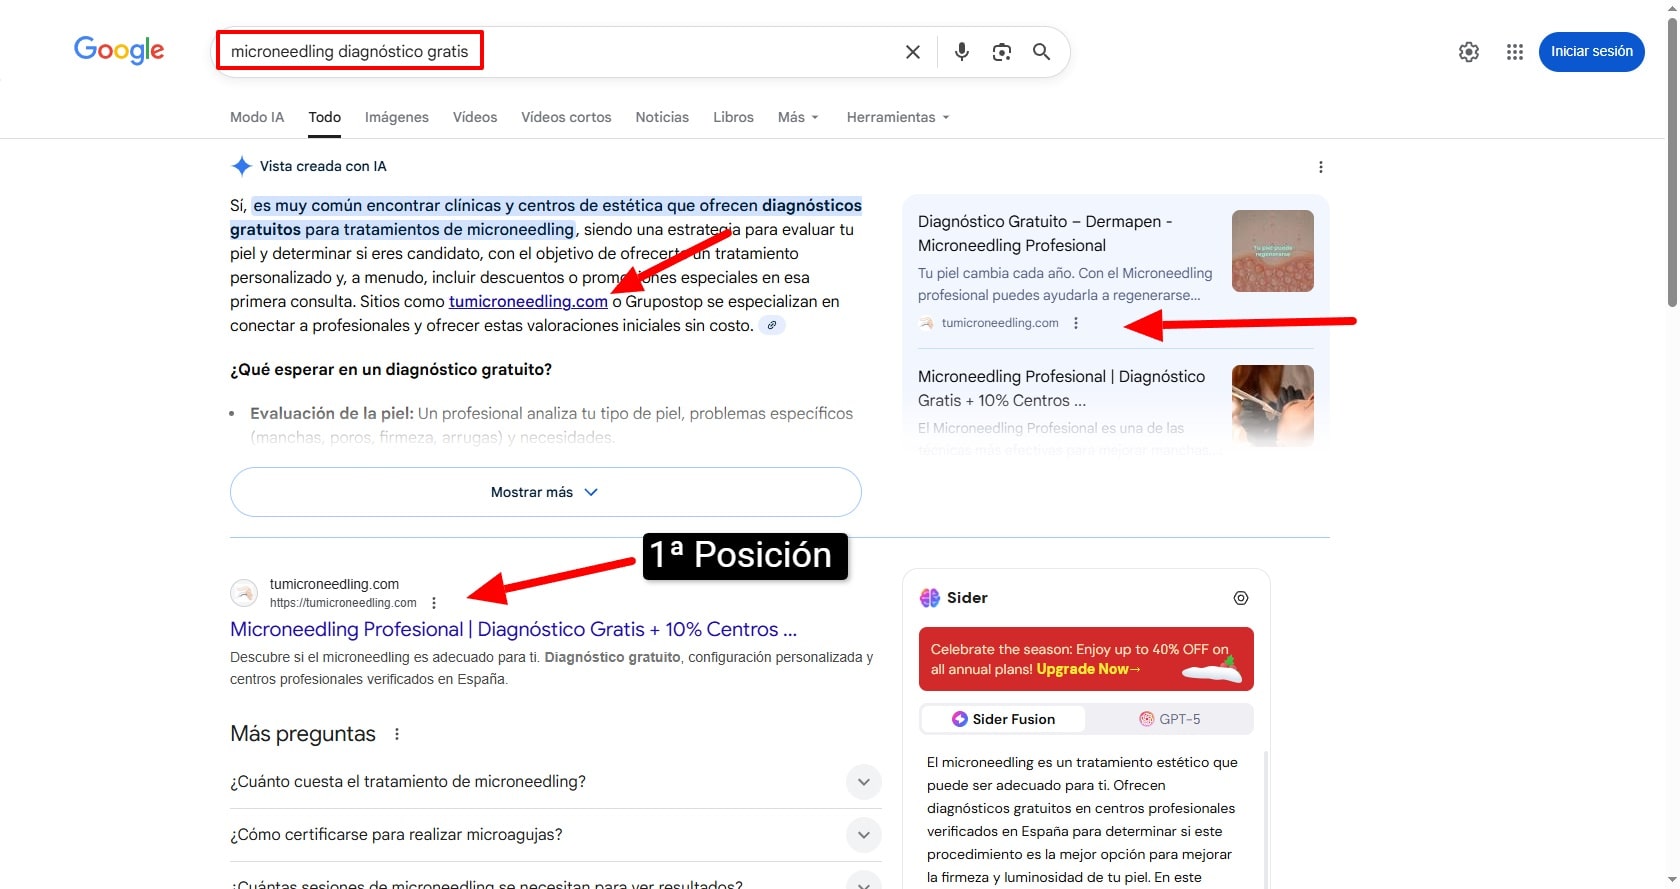Clear the search box with X icon
The height and width of the screenshot is (889, 1680).
click(x=912, y=52)
